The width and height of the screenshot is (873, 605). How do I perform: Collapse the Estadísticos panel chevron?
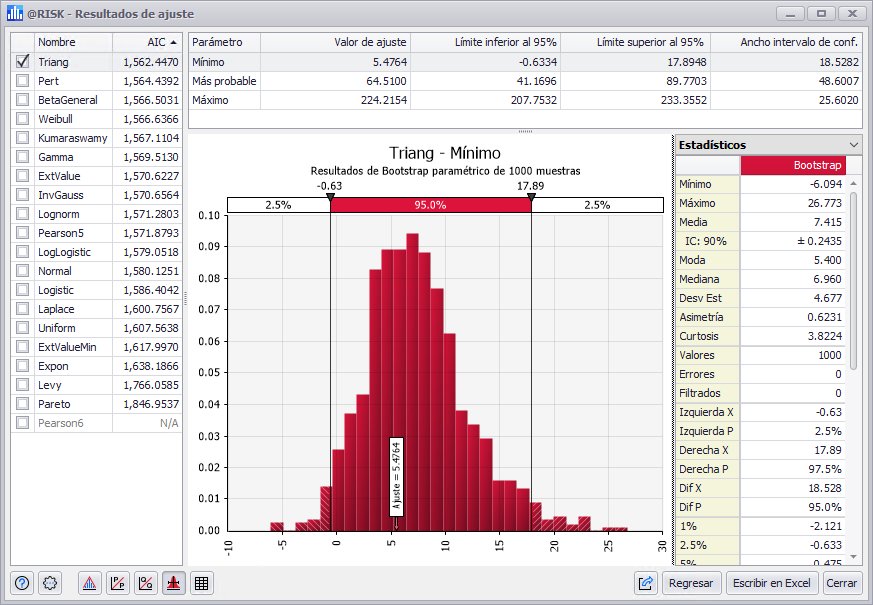tap(853, 145)
